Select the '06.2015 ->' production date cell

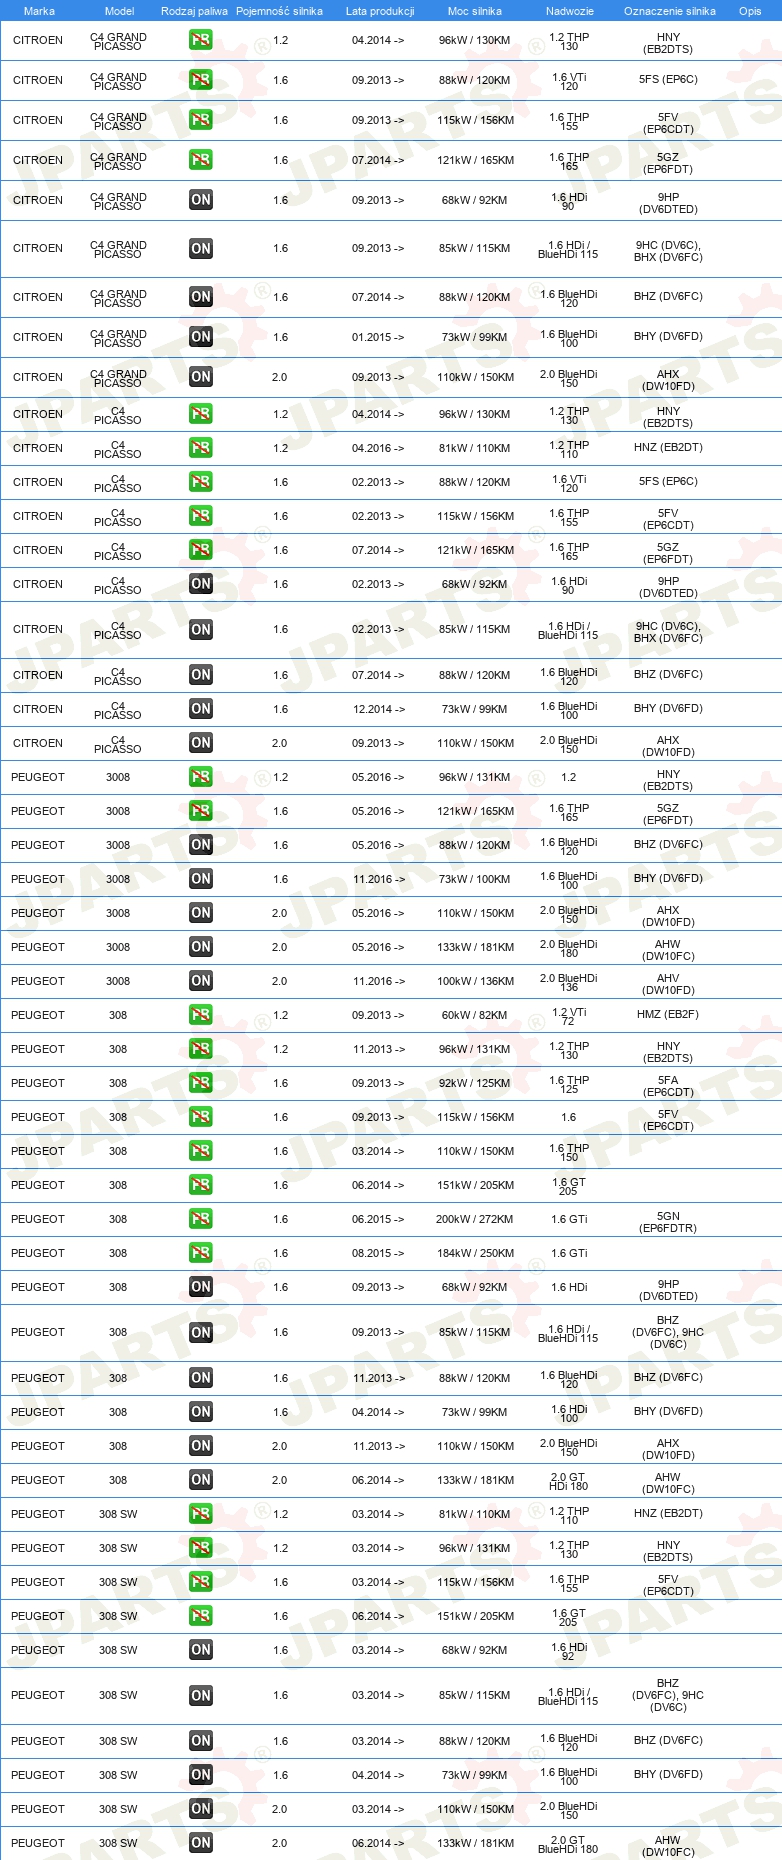point(378,1219)
